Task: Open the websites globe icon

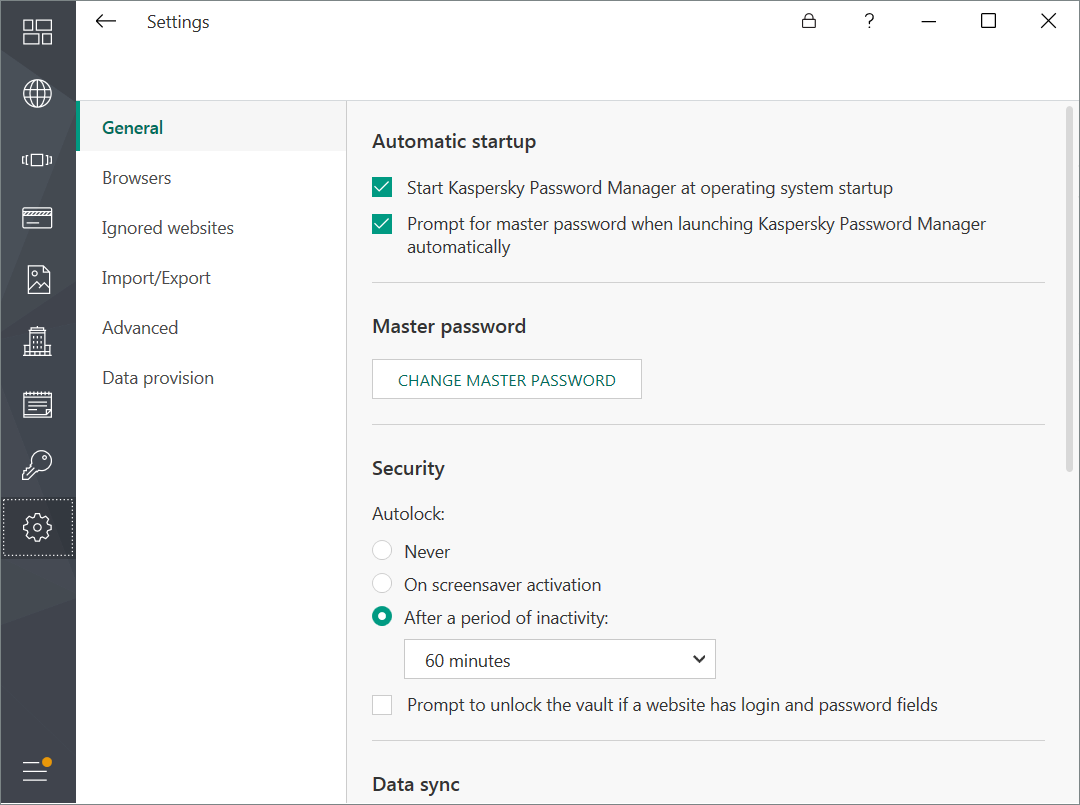Action: (x=37, y=94)
